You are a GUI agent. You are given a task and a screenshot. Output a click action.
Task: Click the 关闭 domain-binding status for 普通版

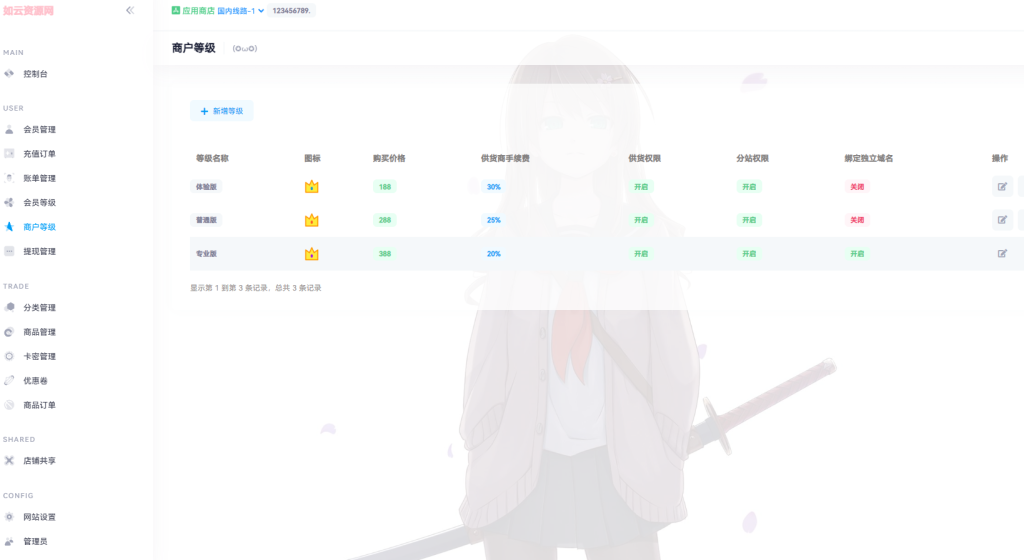(857, 220)
